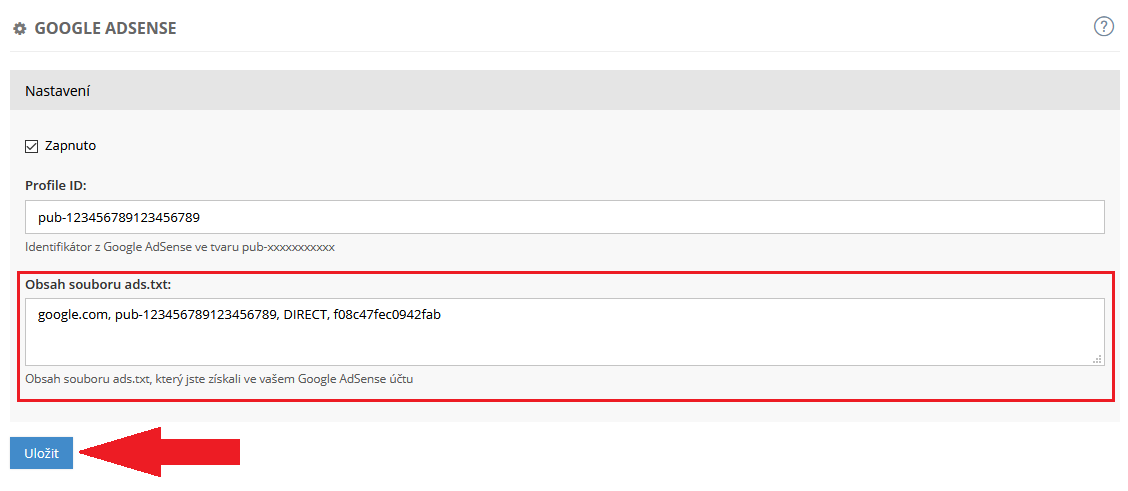Image resolution: width=1128 pixels, height=491 pixels.
Task: Grab the textarea resize handle corner
Action: [x=1097, y=358]
